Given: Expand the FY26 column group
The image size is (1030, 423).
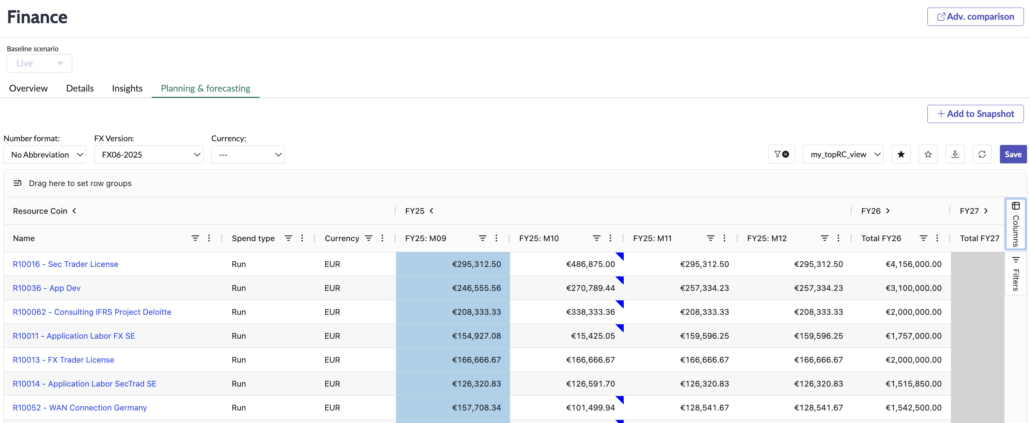Looking at the screenshot, I should pyautogui.click(x=888, y=211).
